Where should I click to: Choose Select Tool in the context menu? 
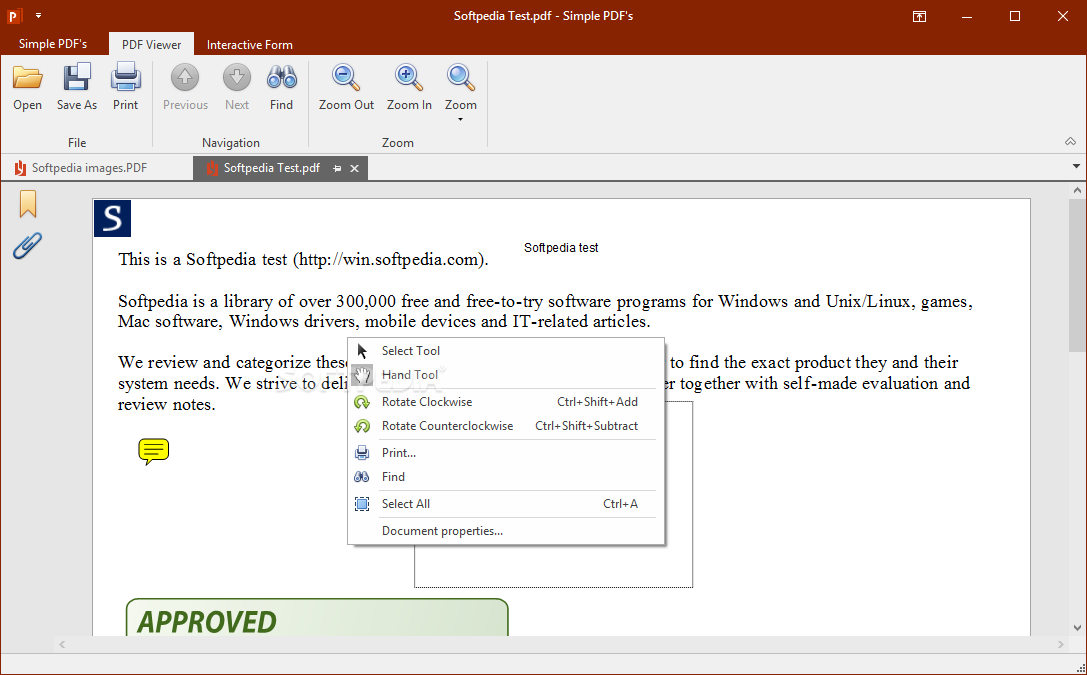click(x=506, y=351)
